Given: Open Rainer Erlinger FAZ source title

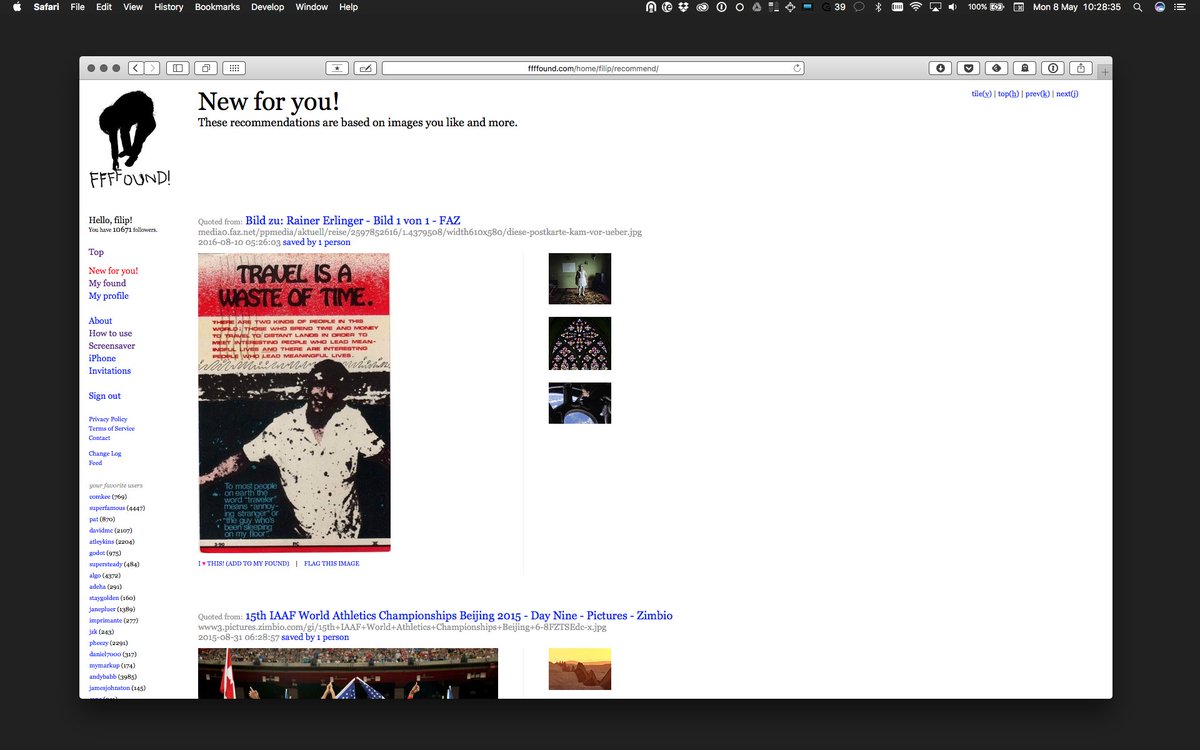Looking at the screenshot, I should (x=352, y=220).
